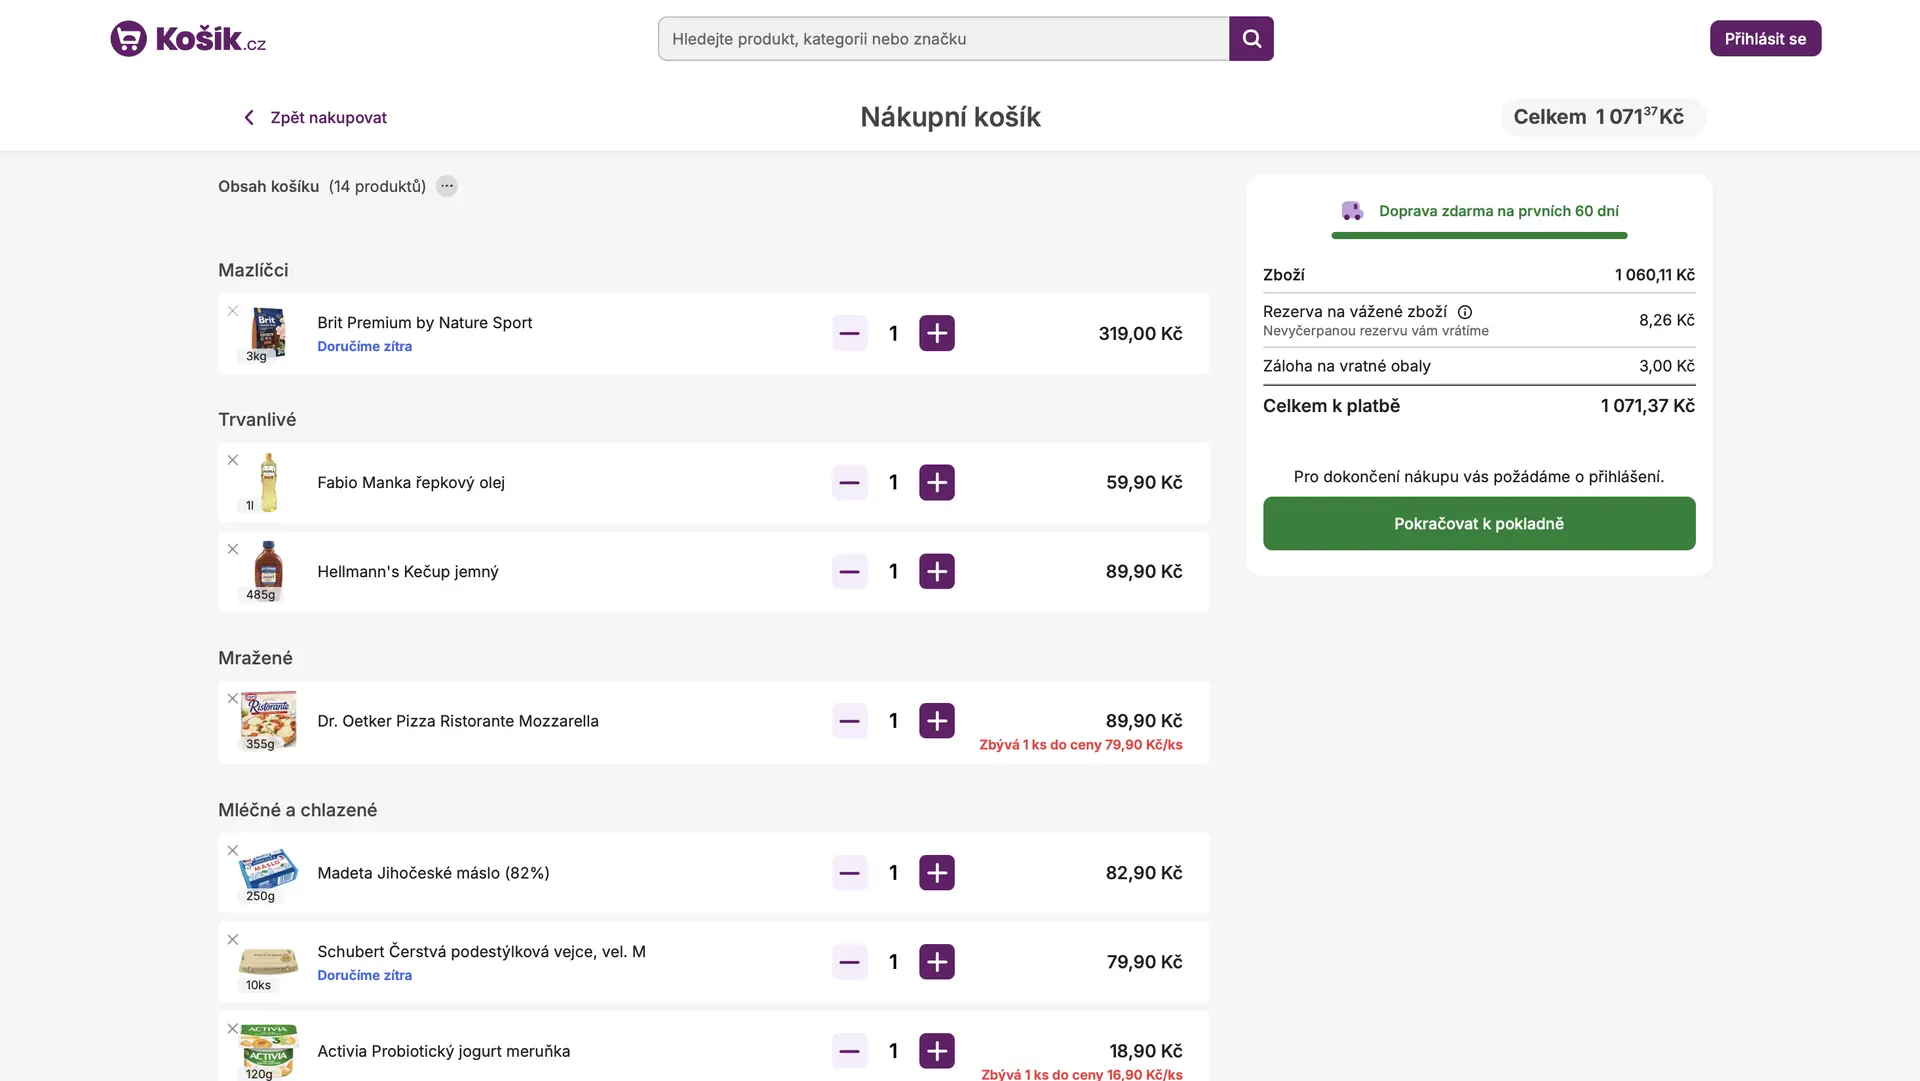Open Dr. Oetker Pizza Ristorante Mozzarella name
Image resolution: width=1920 pixels, height=1081 pixels.
458,721
